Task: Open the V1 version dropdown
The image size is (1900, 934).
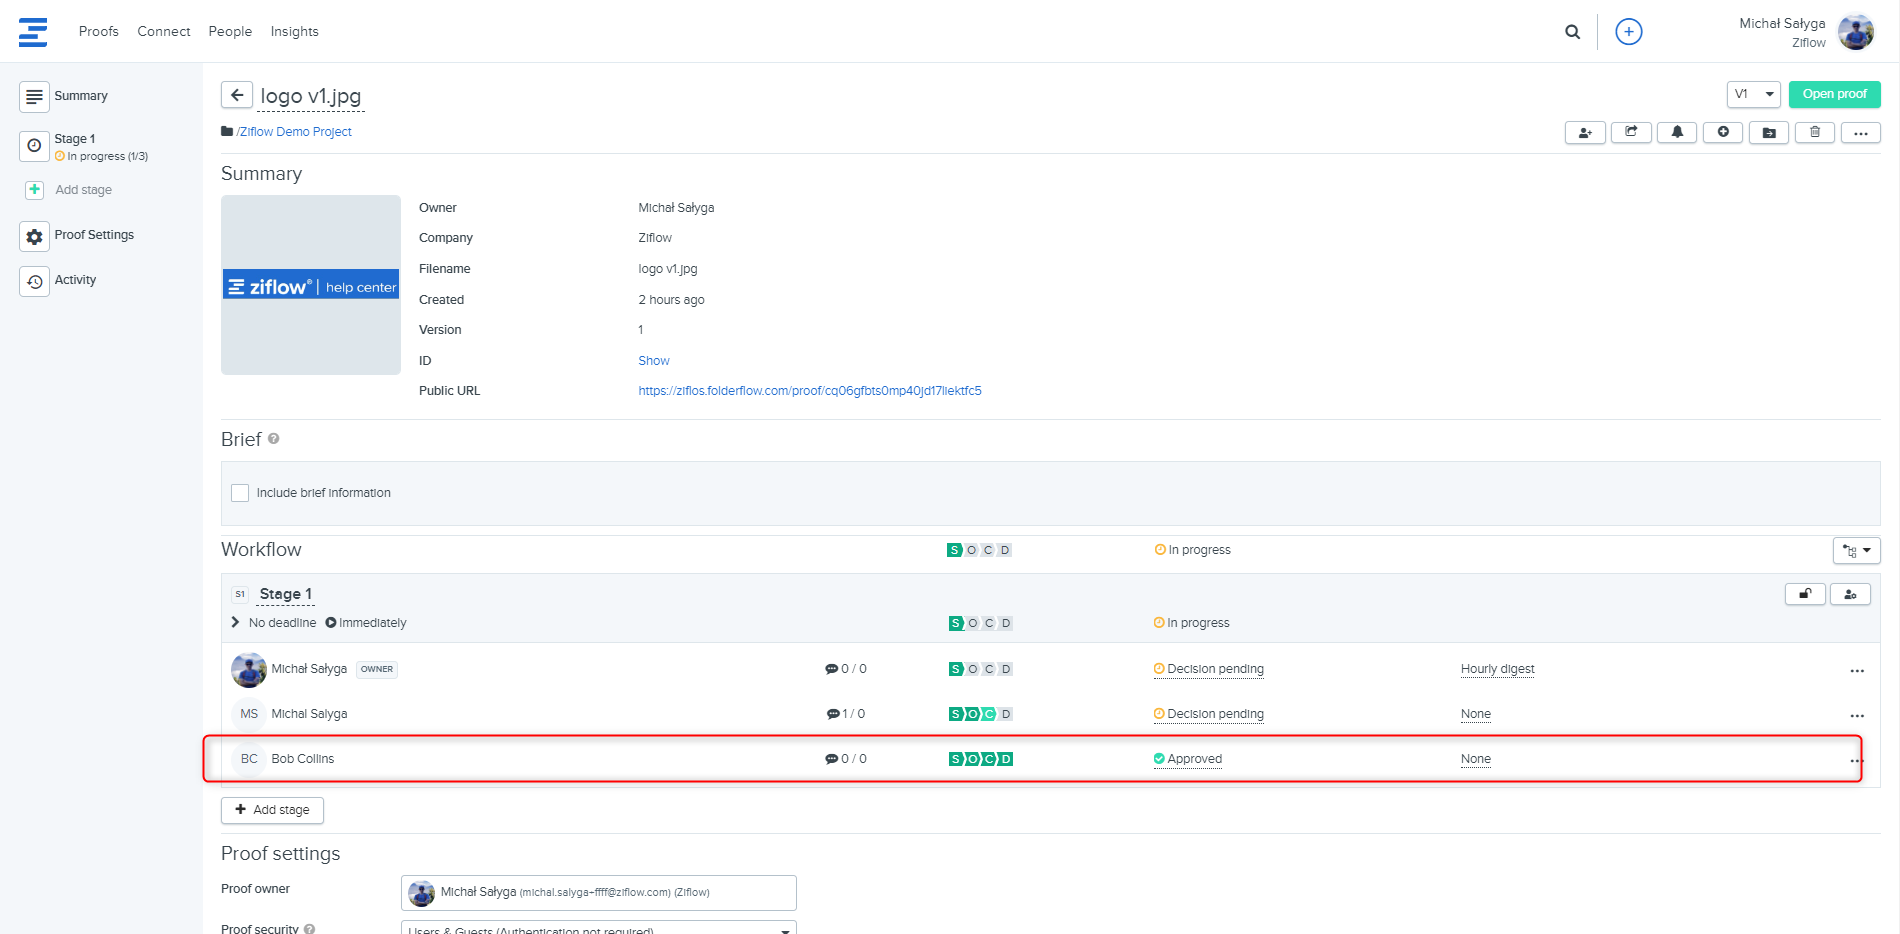Action: (x=1754, y=94)
